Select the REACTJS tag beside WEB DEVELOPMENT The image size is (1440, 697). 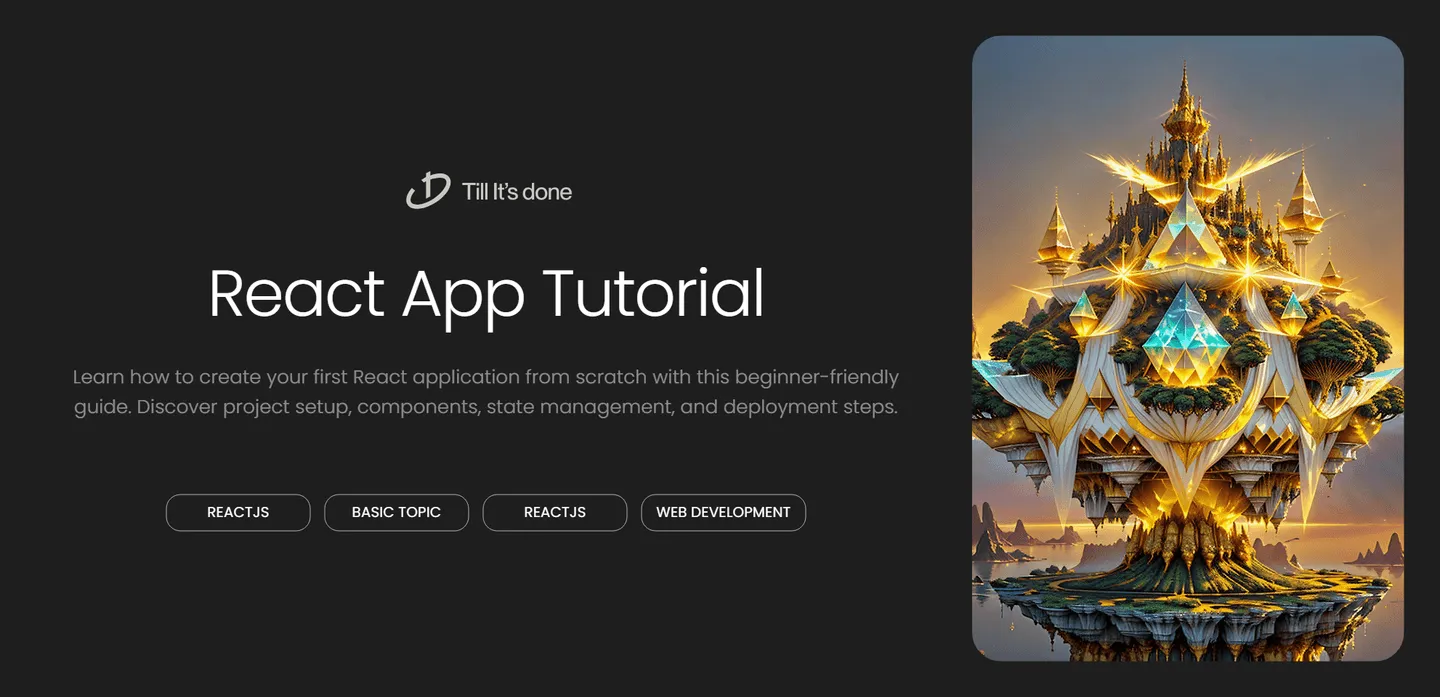point(555,512)
